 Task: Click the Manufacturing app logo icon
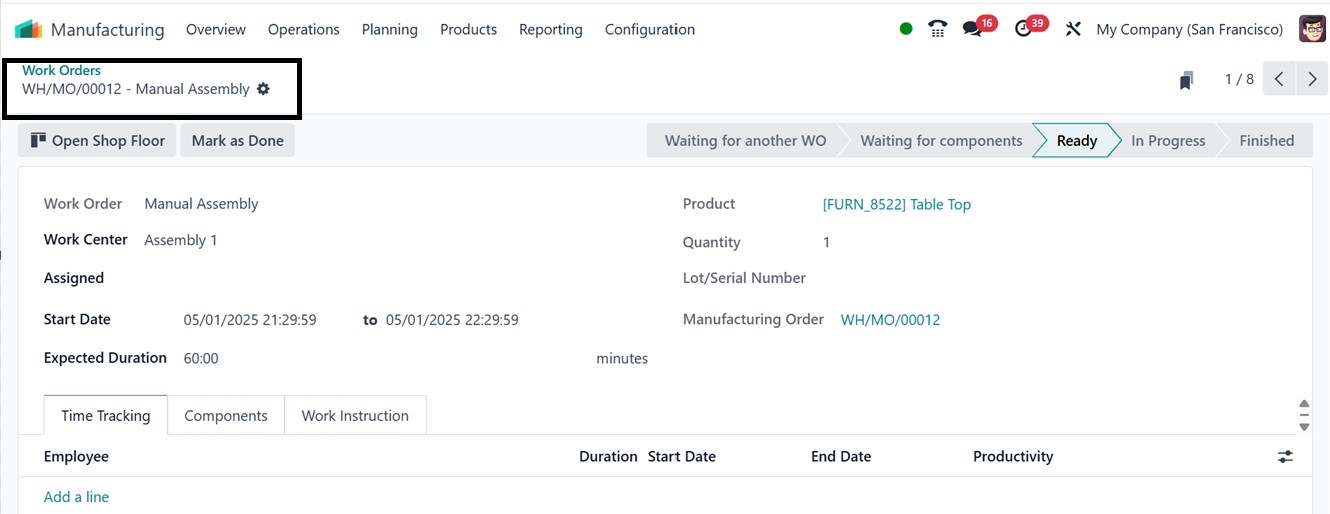coord(28,29)
